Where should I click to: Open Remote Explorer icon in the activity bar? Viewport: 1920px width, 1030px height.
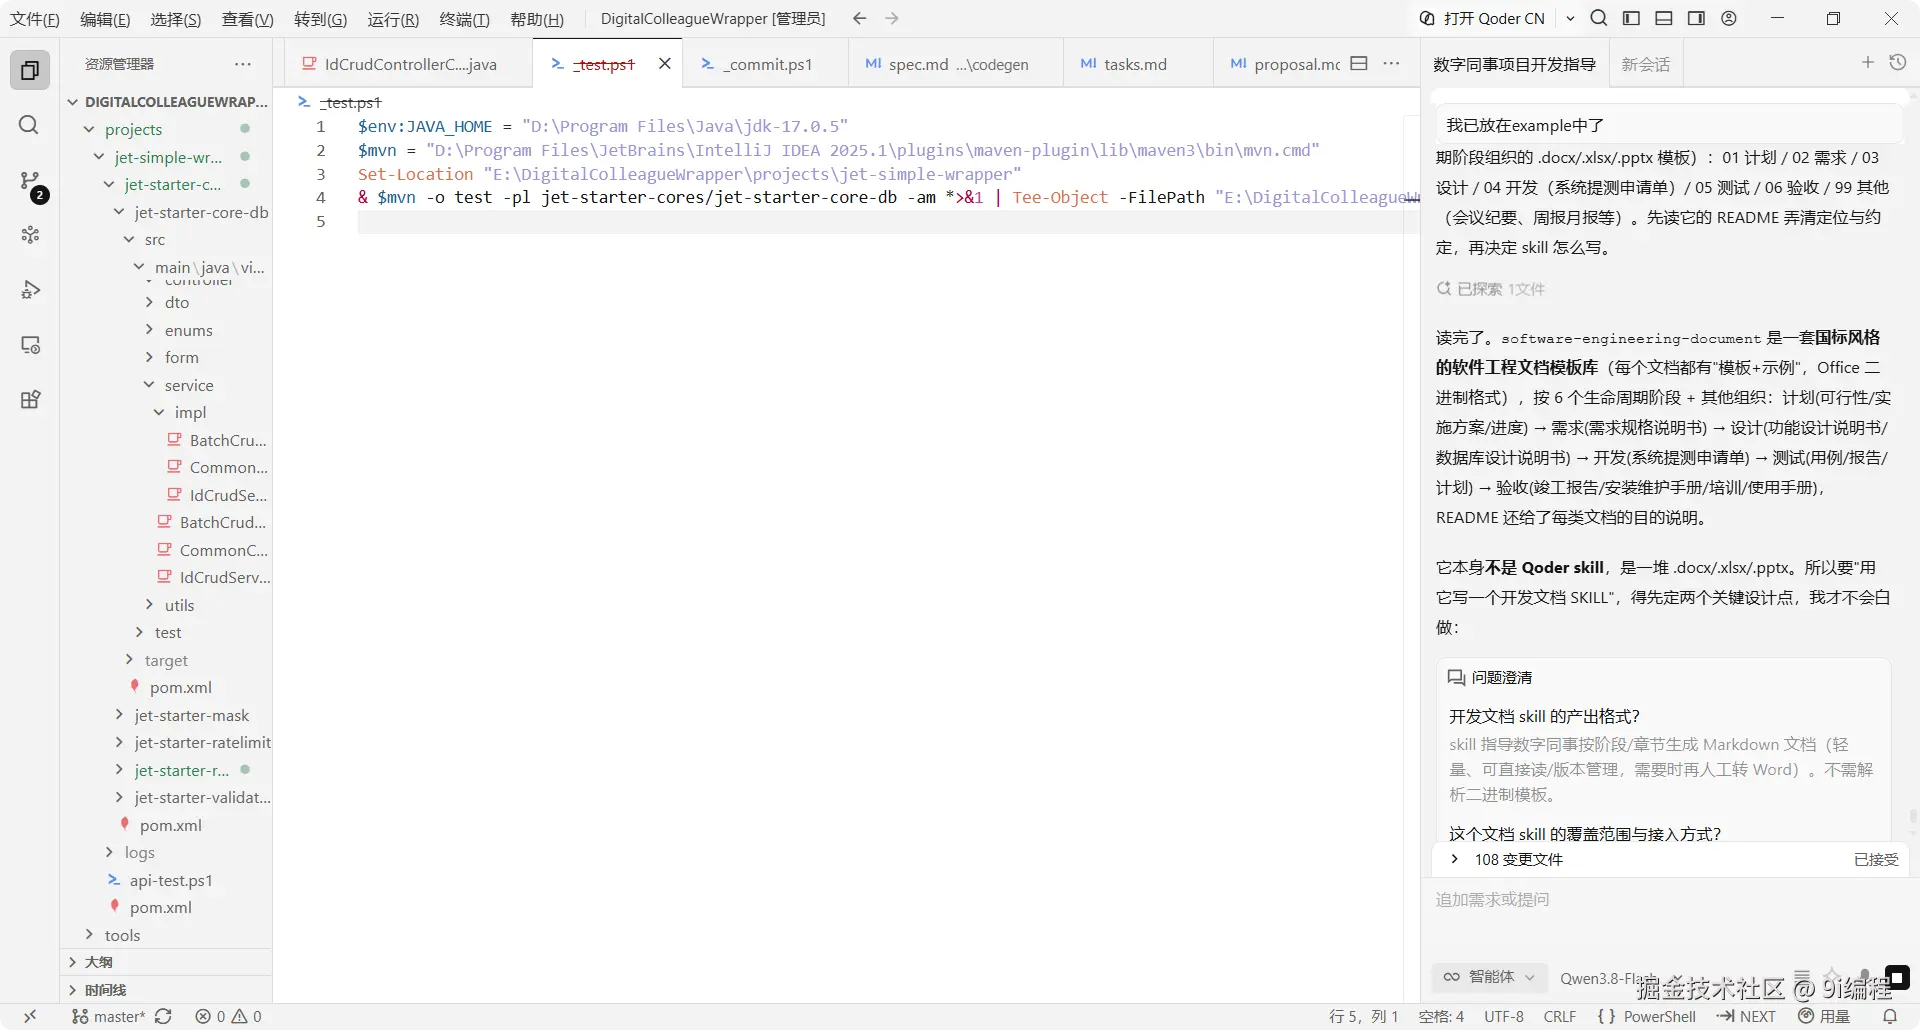coord(30,345)
